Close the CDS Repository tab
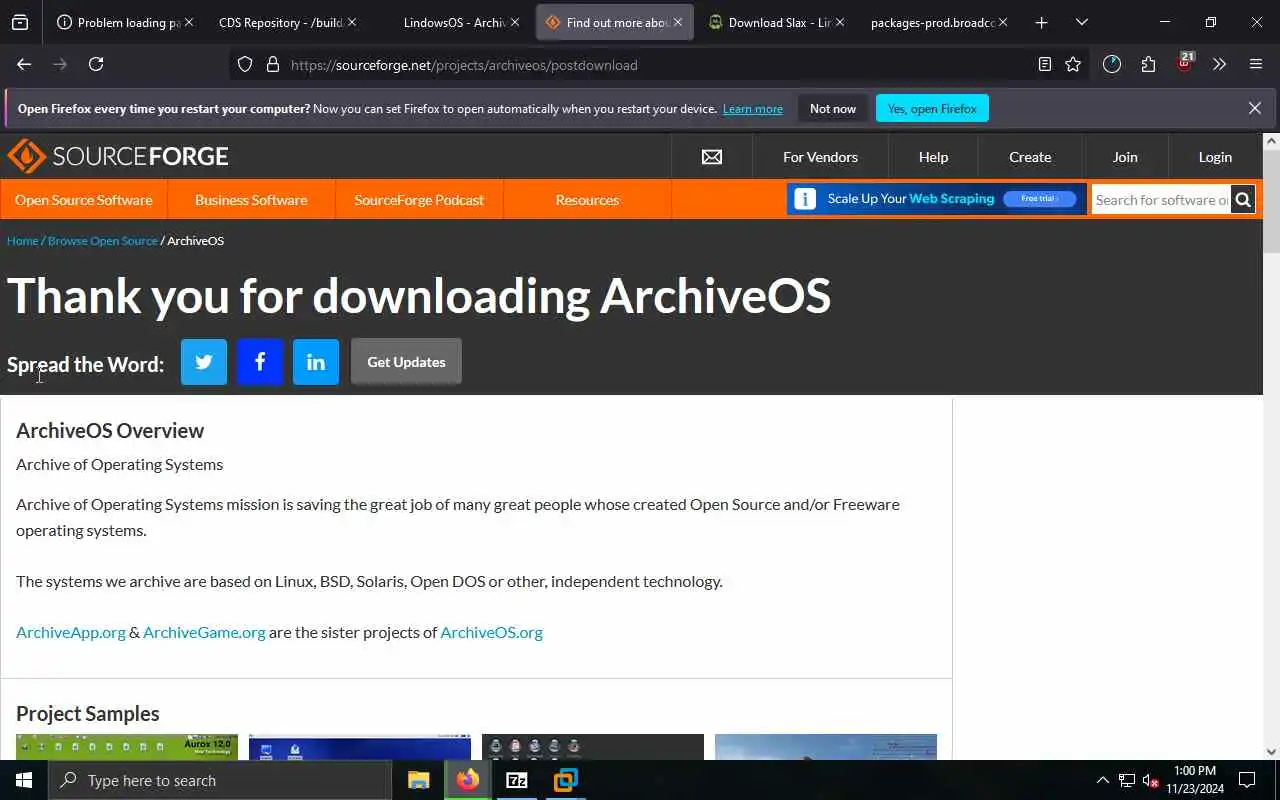The height and width of the screenshot is (800, 1280). pos(351,22)
